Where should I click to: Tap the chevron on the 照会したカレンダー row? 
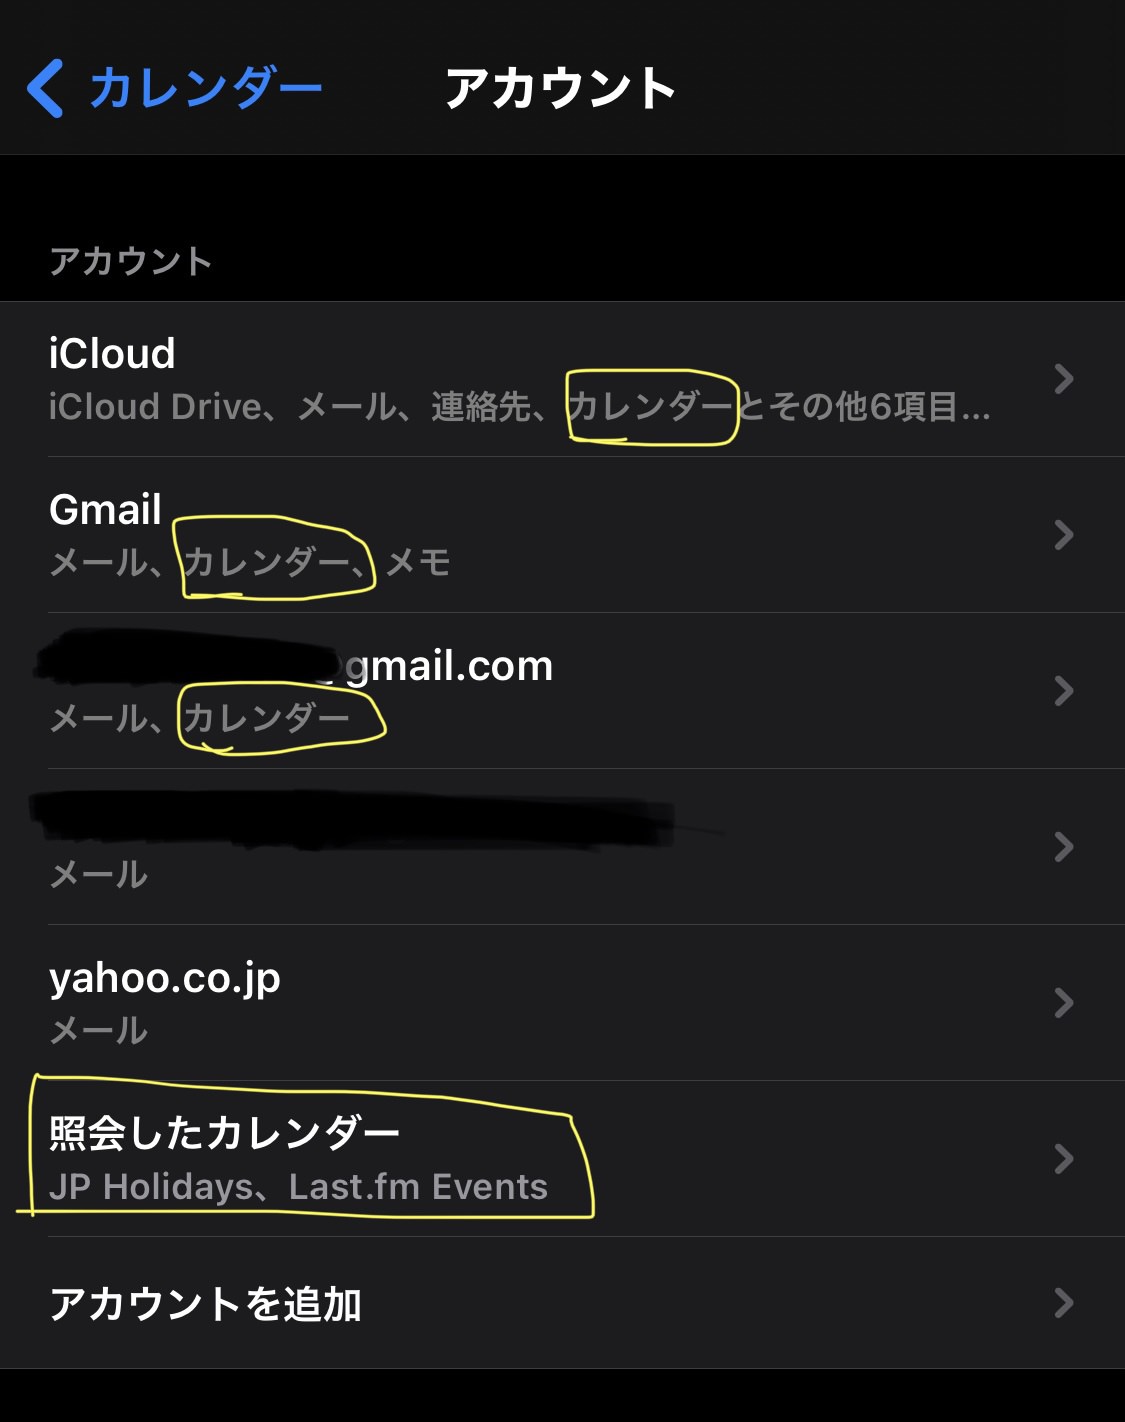click(x=1064, y=1159)
